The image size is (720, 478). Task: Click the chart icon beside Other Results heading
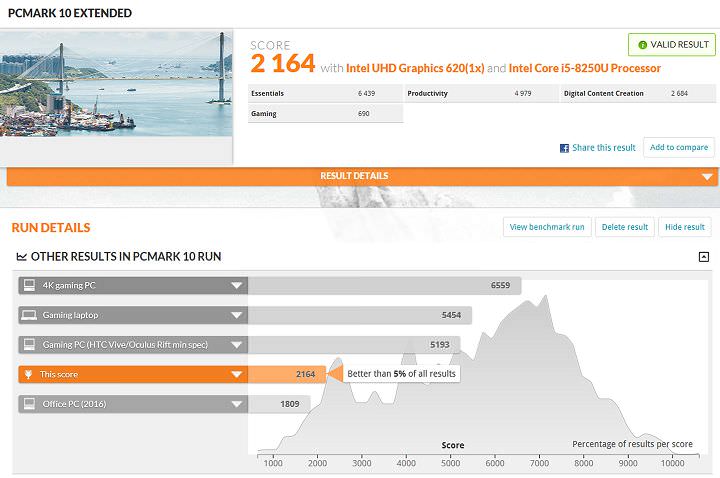pos(22,257)
